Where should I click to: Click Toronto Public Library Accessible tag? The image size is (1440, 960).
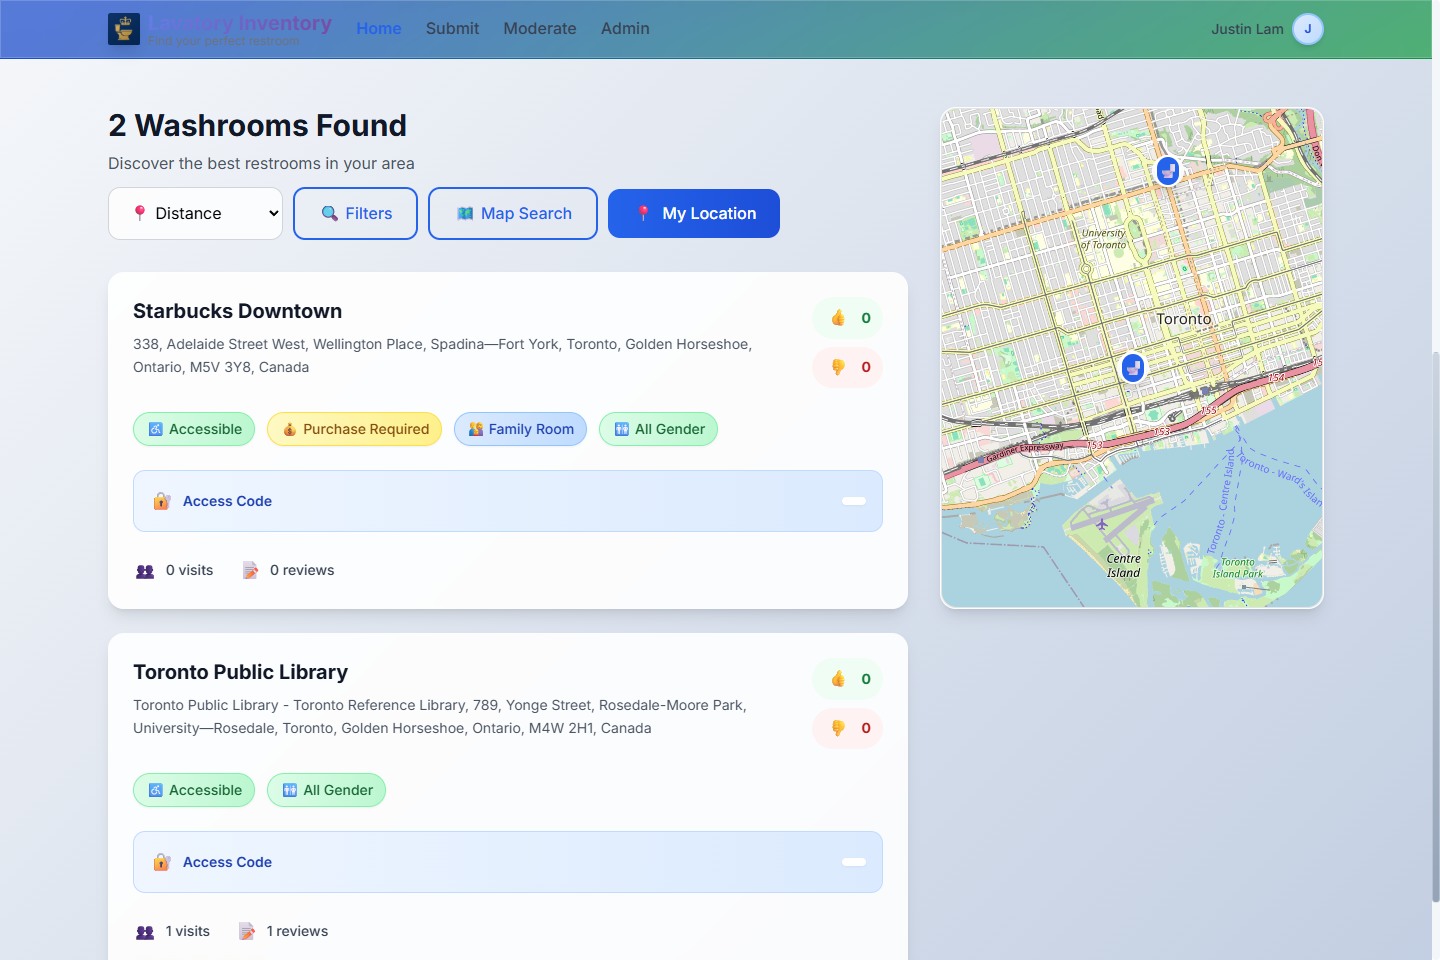coord(194,790)
